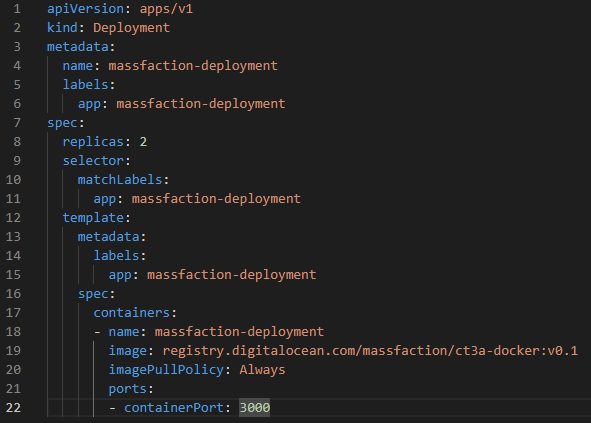Click the containerPort key
Viewport: 591px width, 423px height.
pos(174,408)
